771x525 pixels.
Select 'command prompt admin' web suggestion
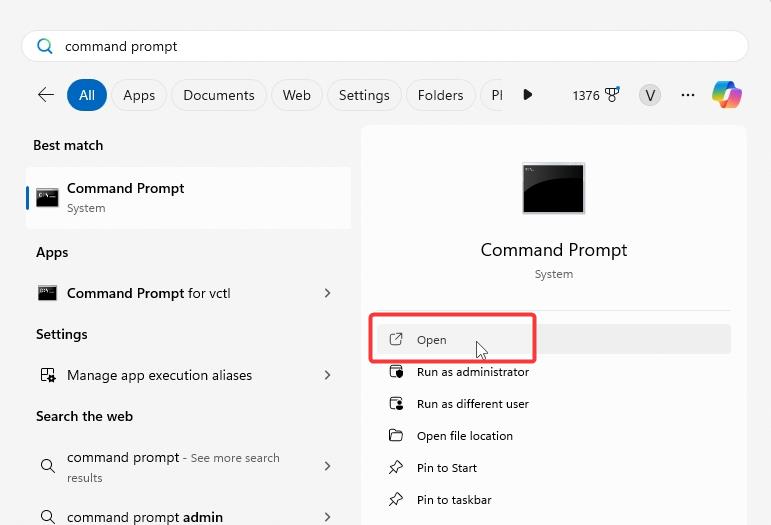click(x=186, y=516)
